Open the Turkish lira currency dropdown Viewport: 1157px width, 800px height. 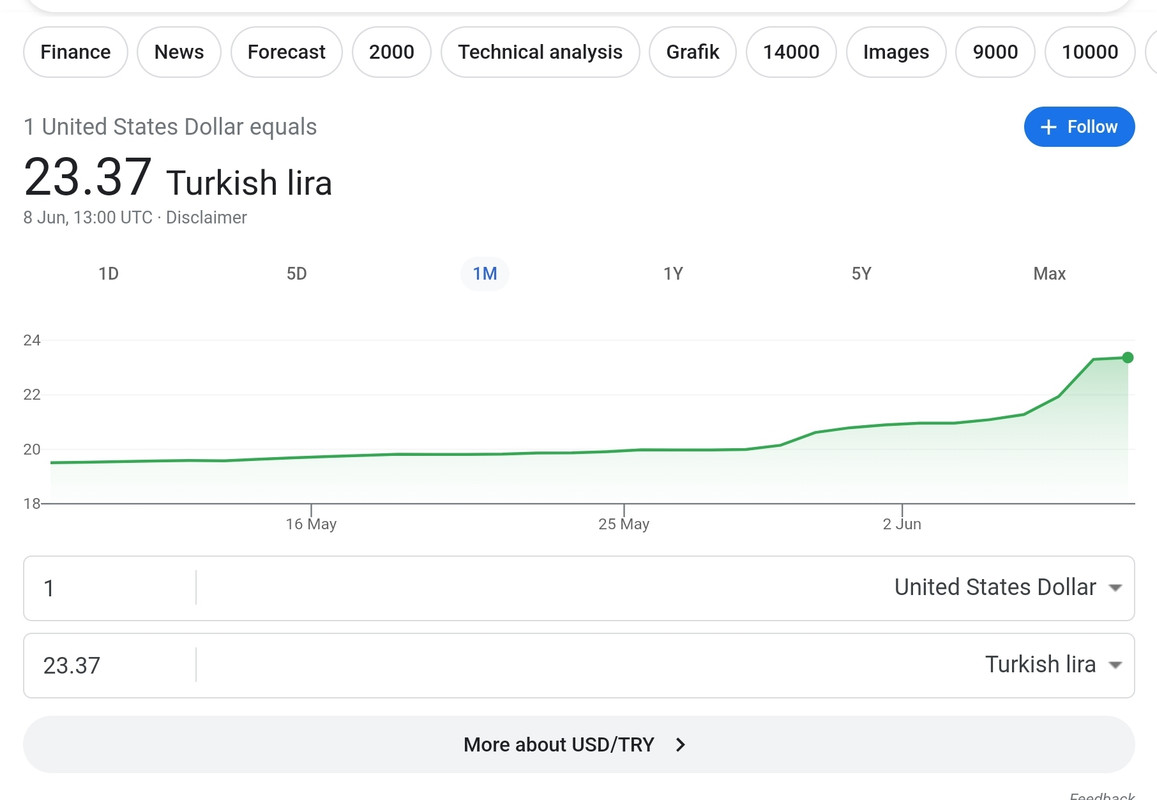click(x=1054, y=664)
